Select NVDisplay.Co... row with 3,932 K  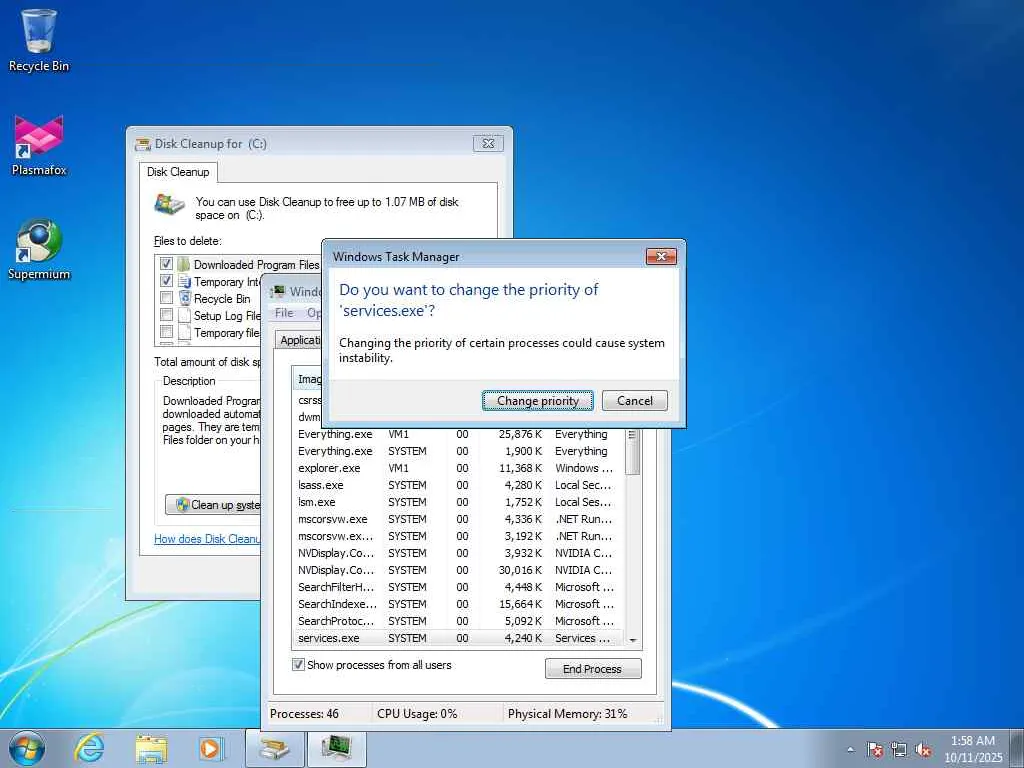point(458,553)
